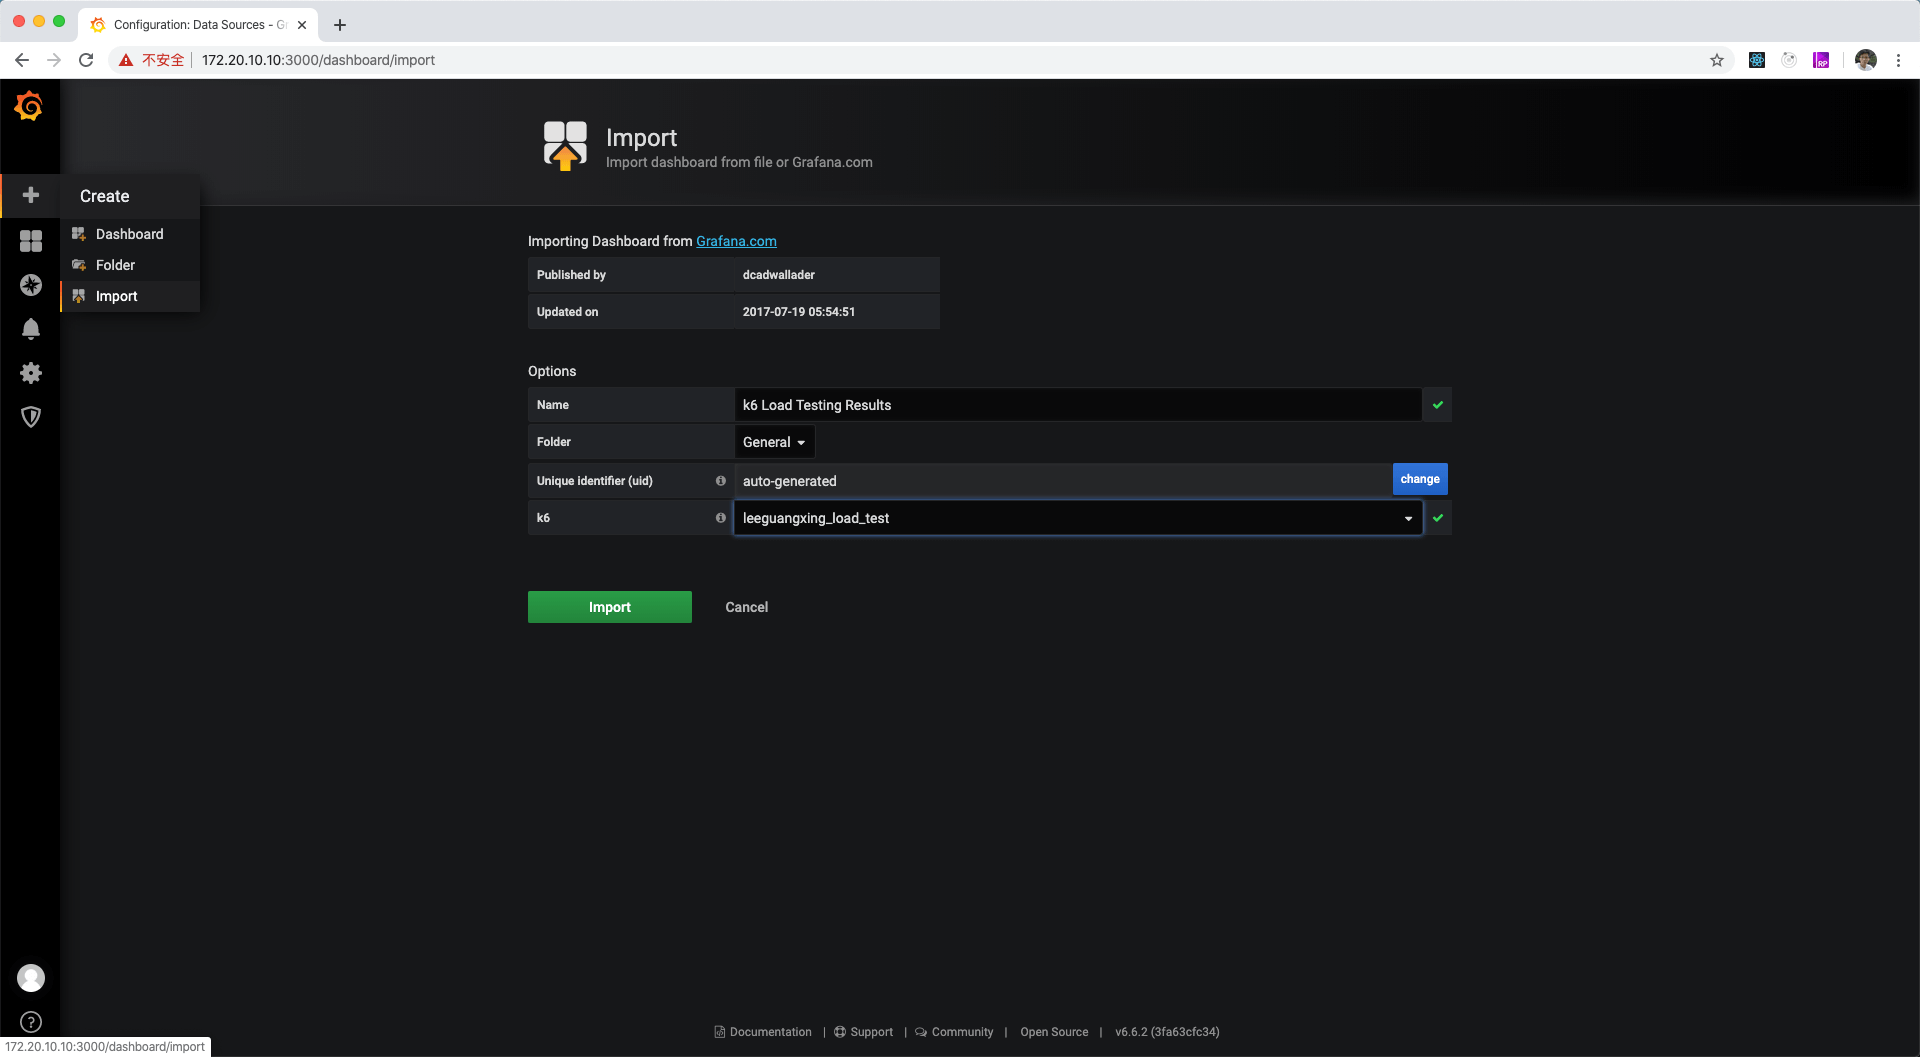Click the Grafana logo home icon
The height and width of the screenshot is (1057, 1920).
coord(30,106)
